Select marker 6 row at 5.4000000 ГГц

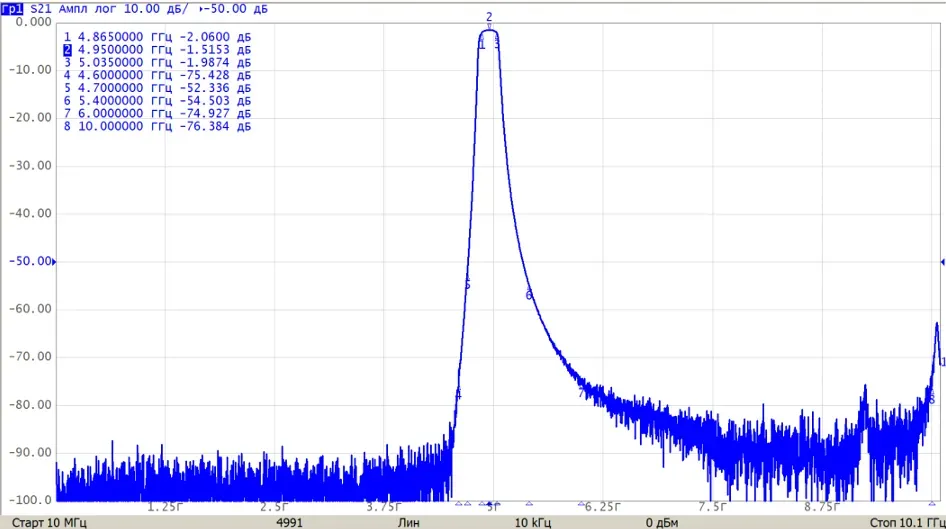click(x=157, y=100)
